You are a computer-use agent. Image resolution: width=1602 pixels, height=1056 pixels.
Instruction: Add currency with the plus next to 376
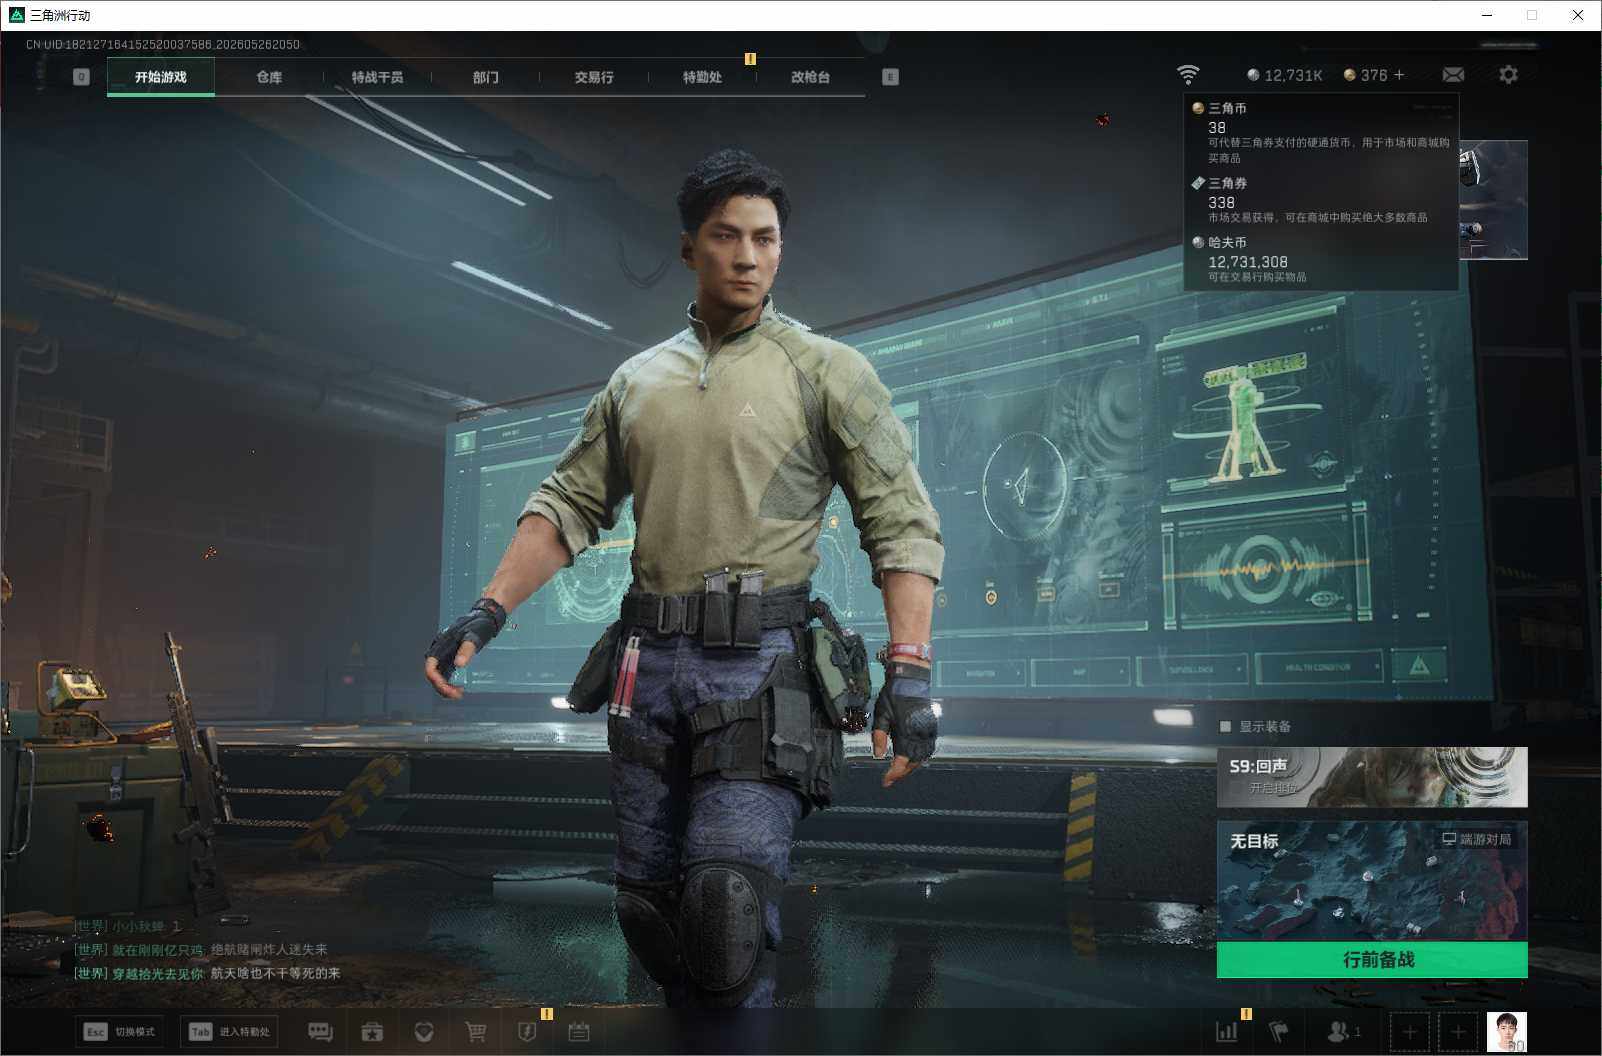click(1399, 75)
